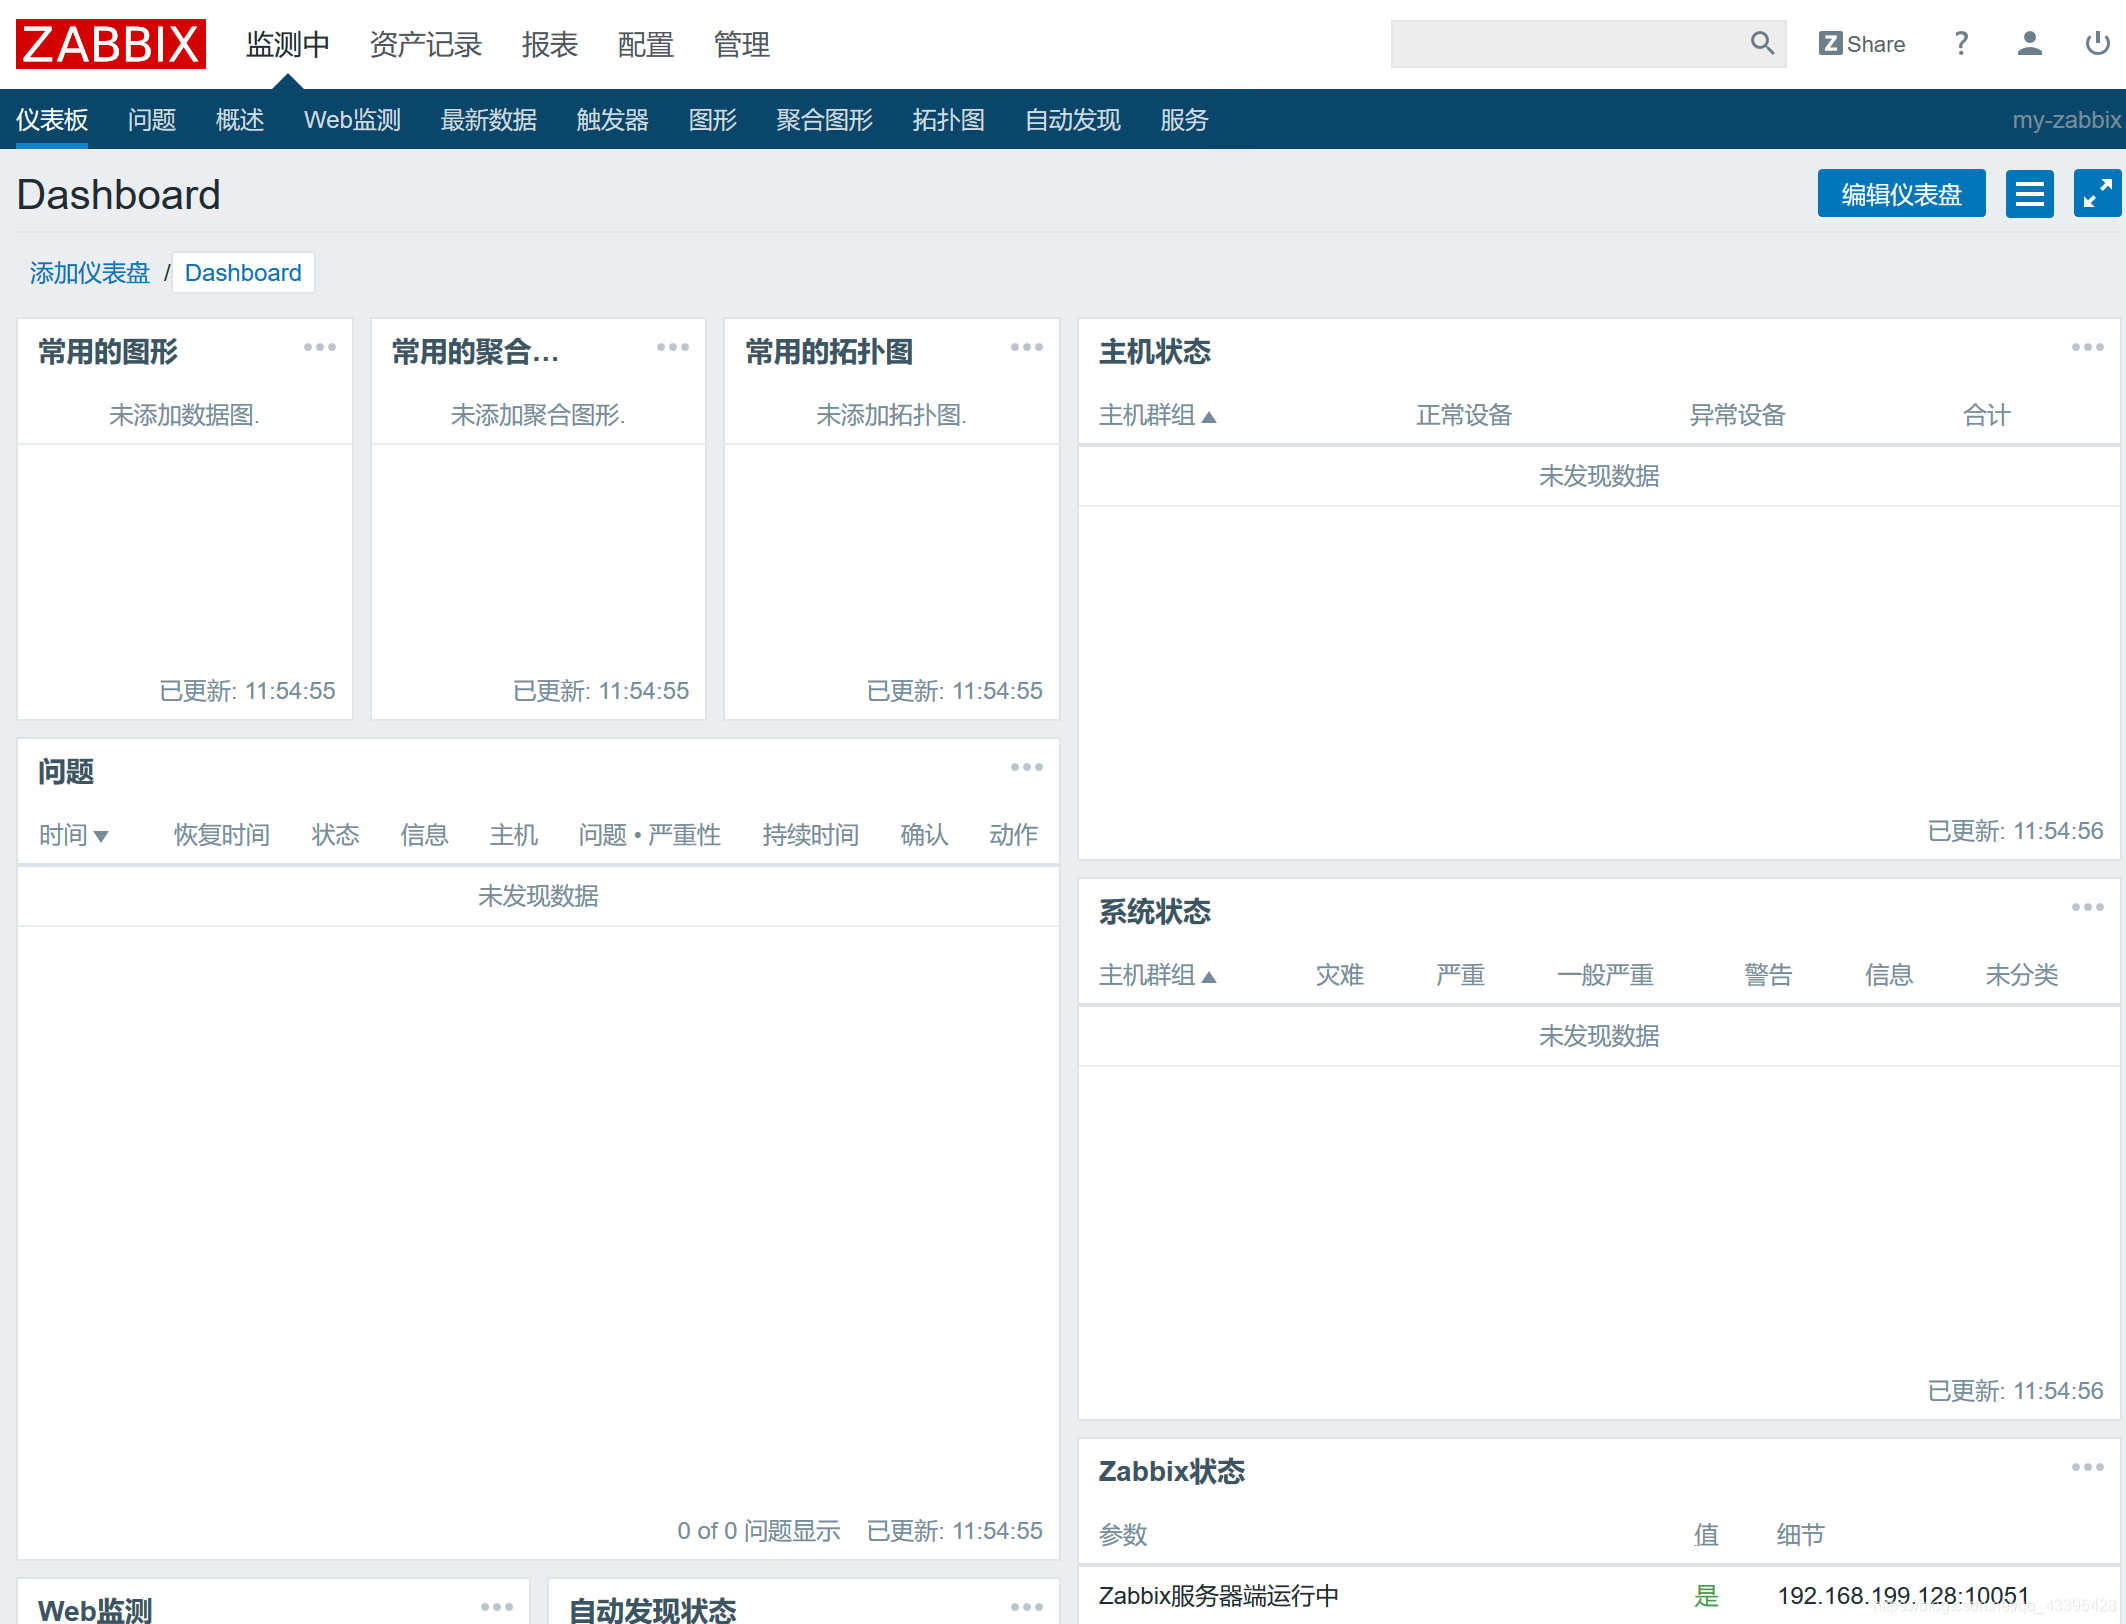Toggle fullscreen mode with arrows icon
The height and width of the screenshot is (1624, 2126).
(x=2097, y=193)
